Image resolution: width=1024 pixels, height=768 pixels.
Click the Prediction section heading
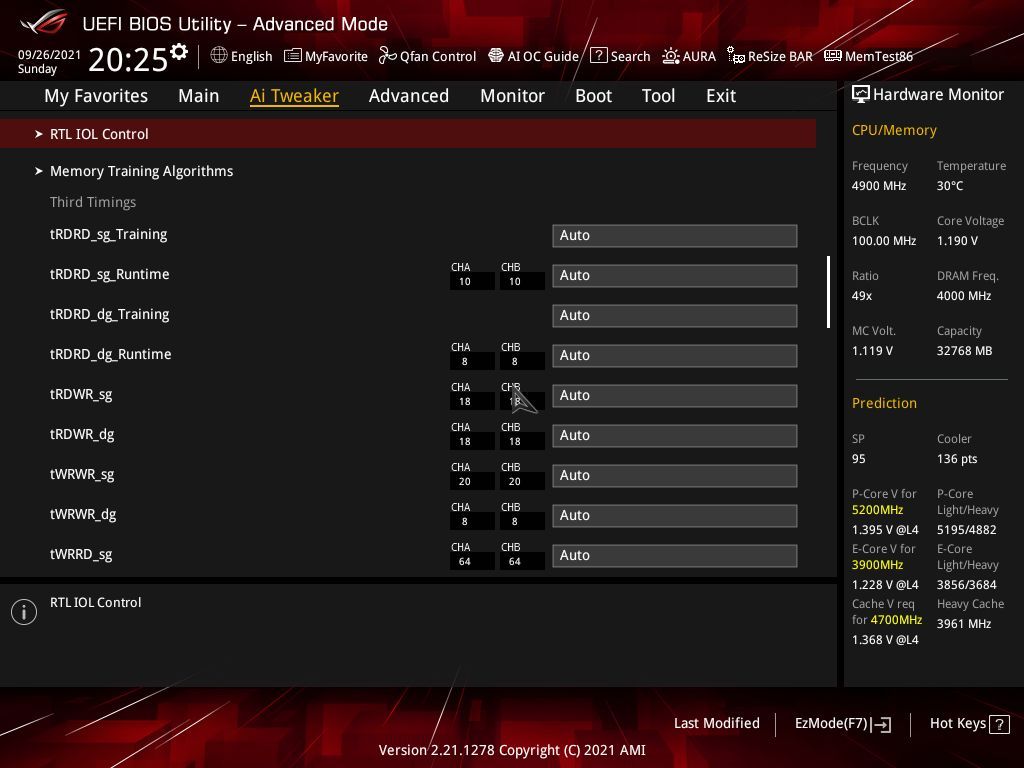tap(884, 403)
